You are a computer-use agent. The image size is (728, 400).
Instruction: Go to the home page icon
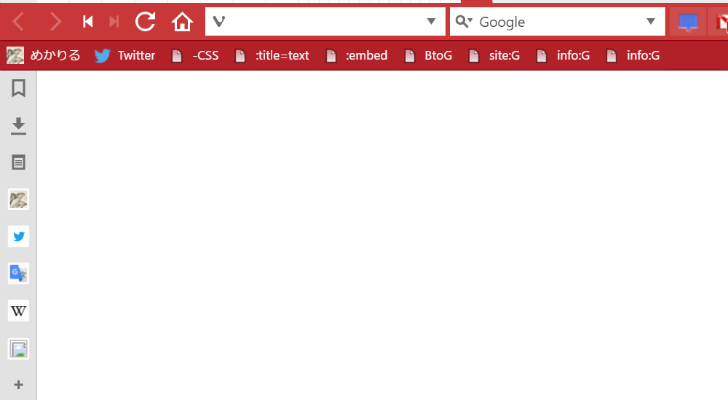point(182,21)
